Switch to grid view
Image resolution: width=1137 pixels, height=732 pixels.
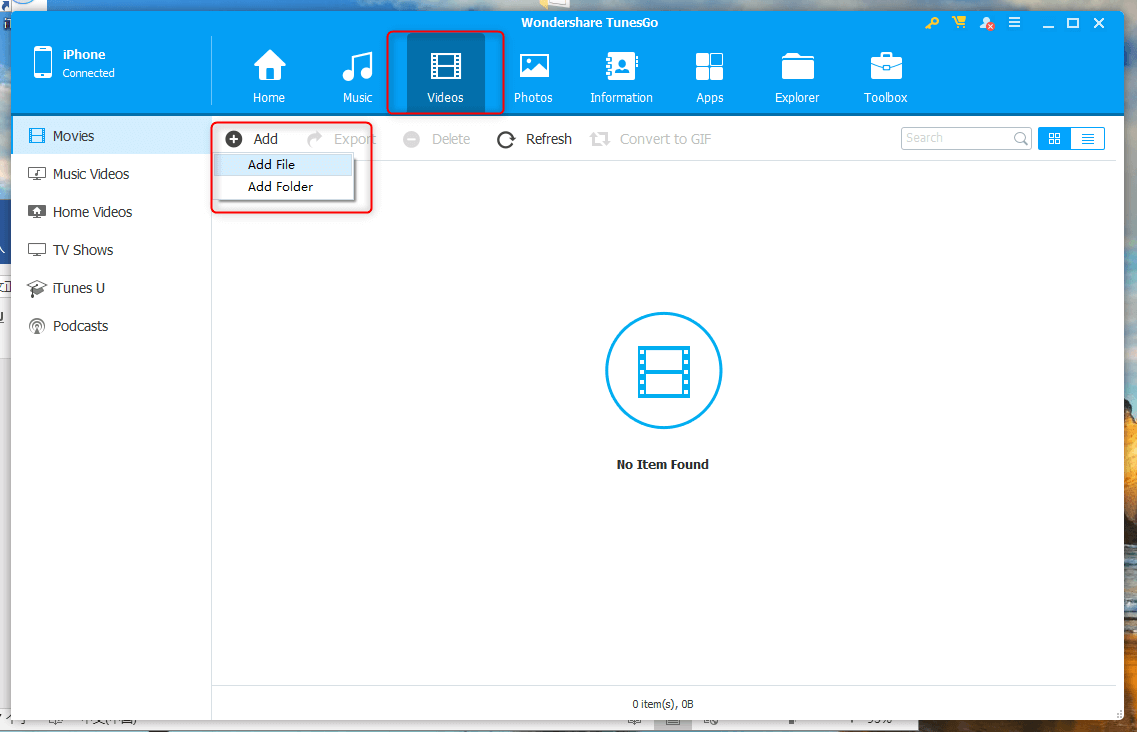[x=1054, y=139]
